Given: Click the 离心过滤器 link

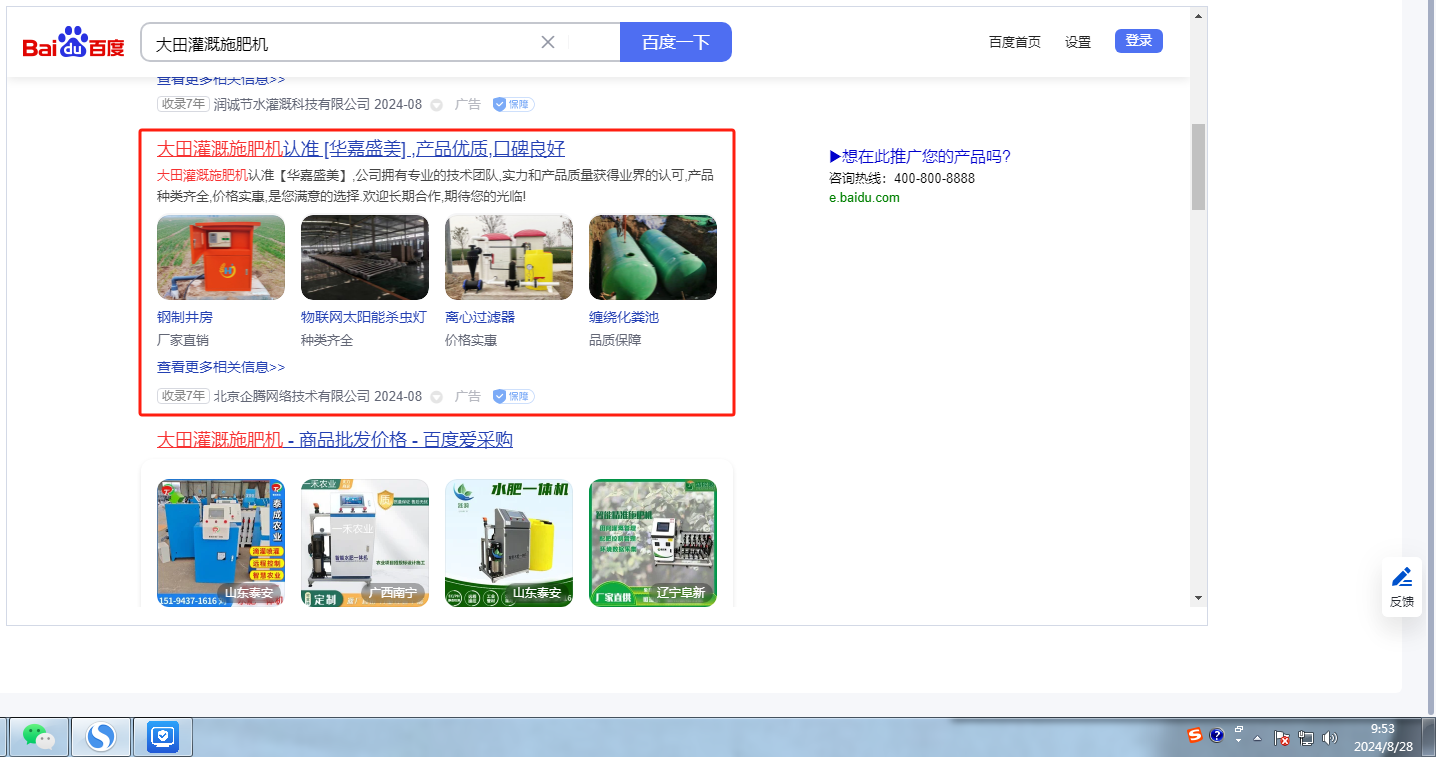Looking at the screenshot, I should [480, 317].
